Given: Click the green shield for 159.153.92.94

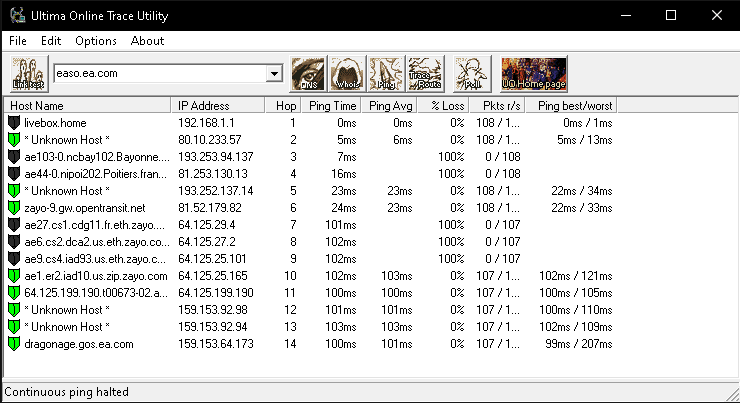Looking at the screenshot, I should pyautogui.click(x=14, y=327).
